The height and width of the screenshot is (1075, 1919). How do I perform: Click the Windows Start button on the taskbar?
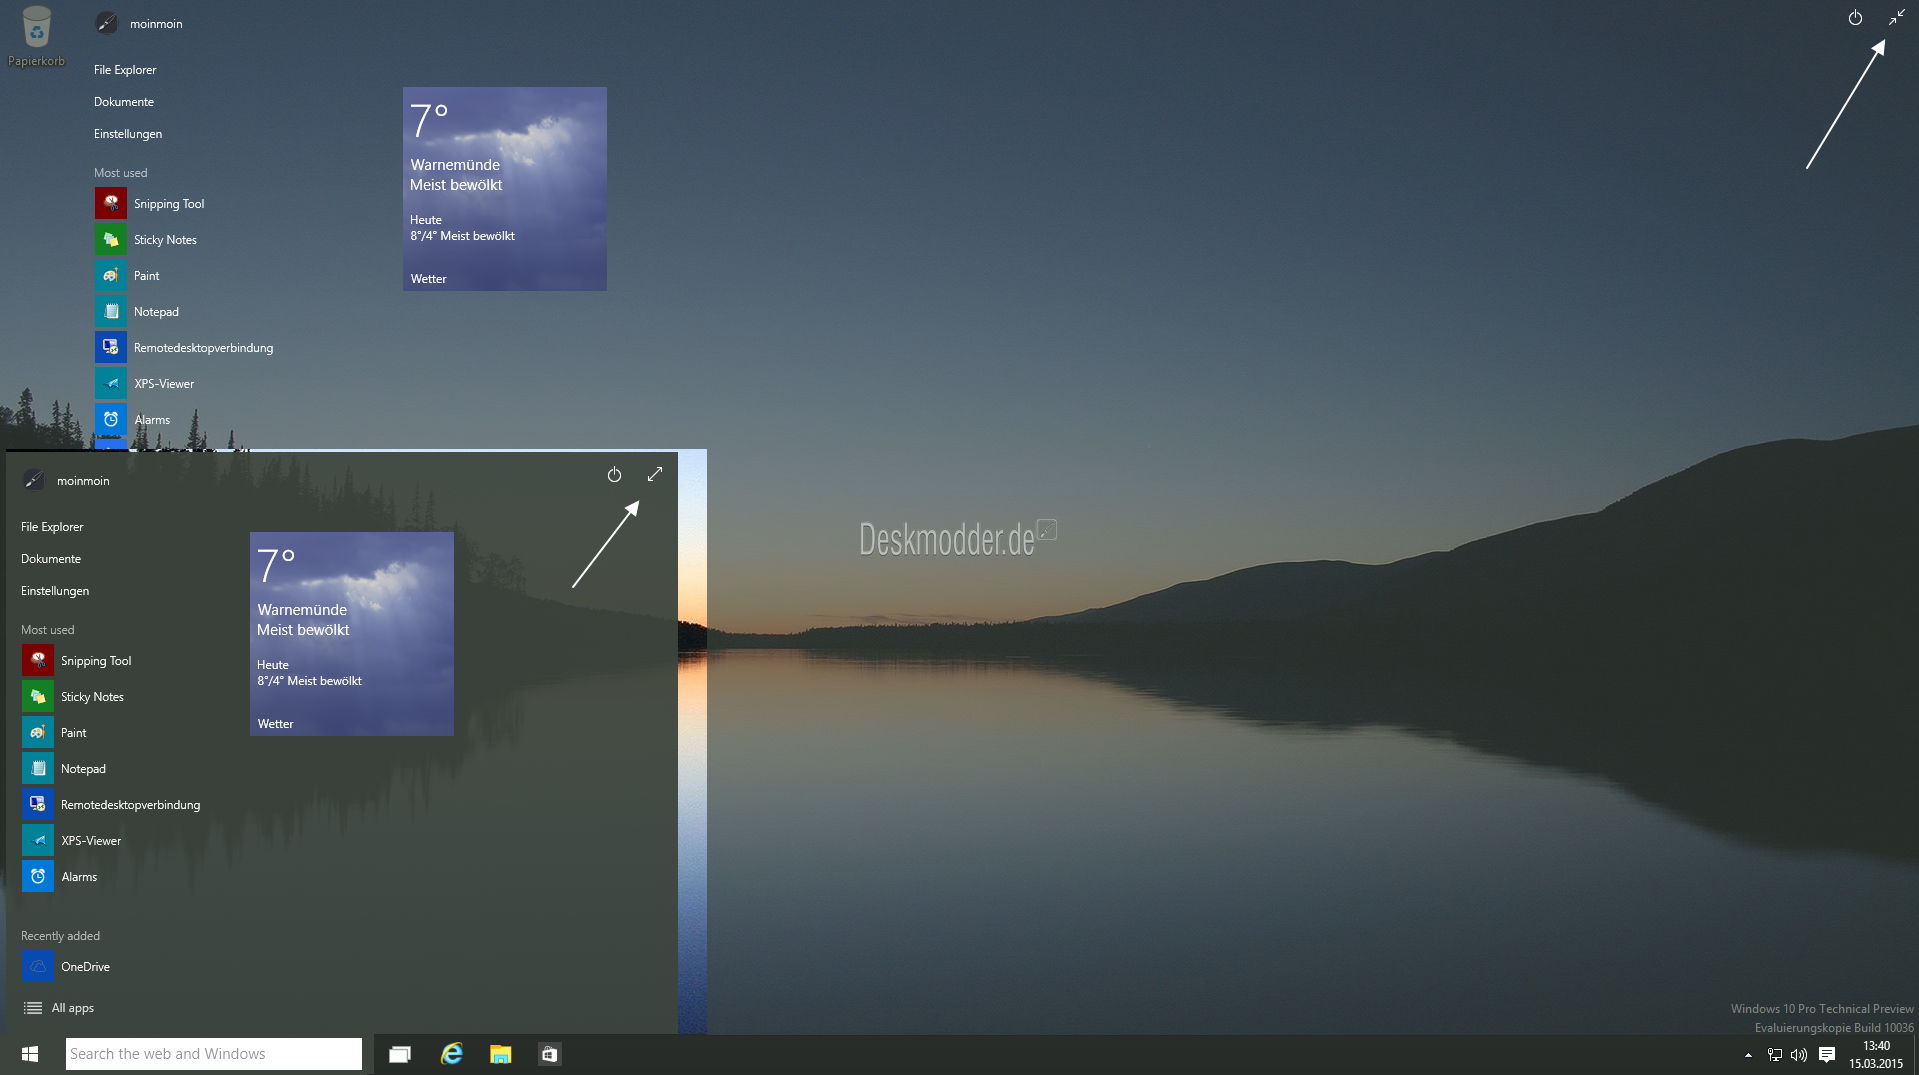click(30, 1054)
